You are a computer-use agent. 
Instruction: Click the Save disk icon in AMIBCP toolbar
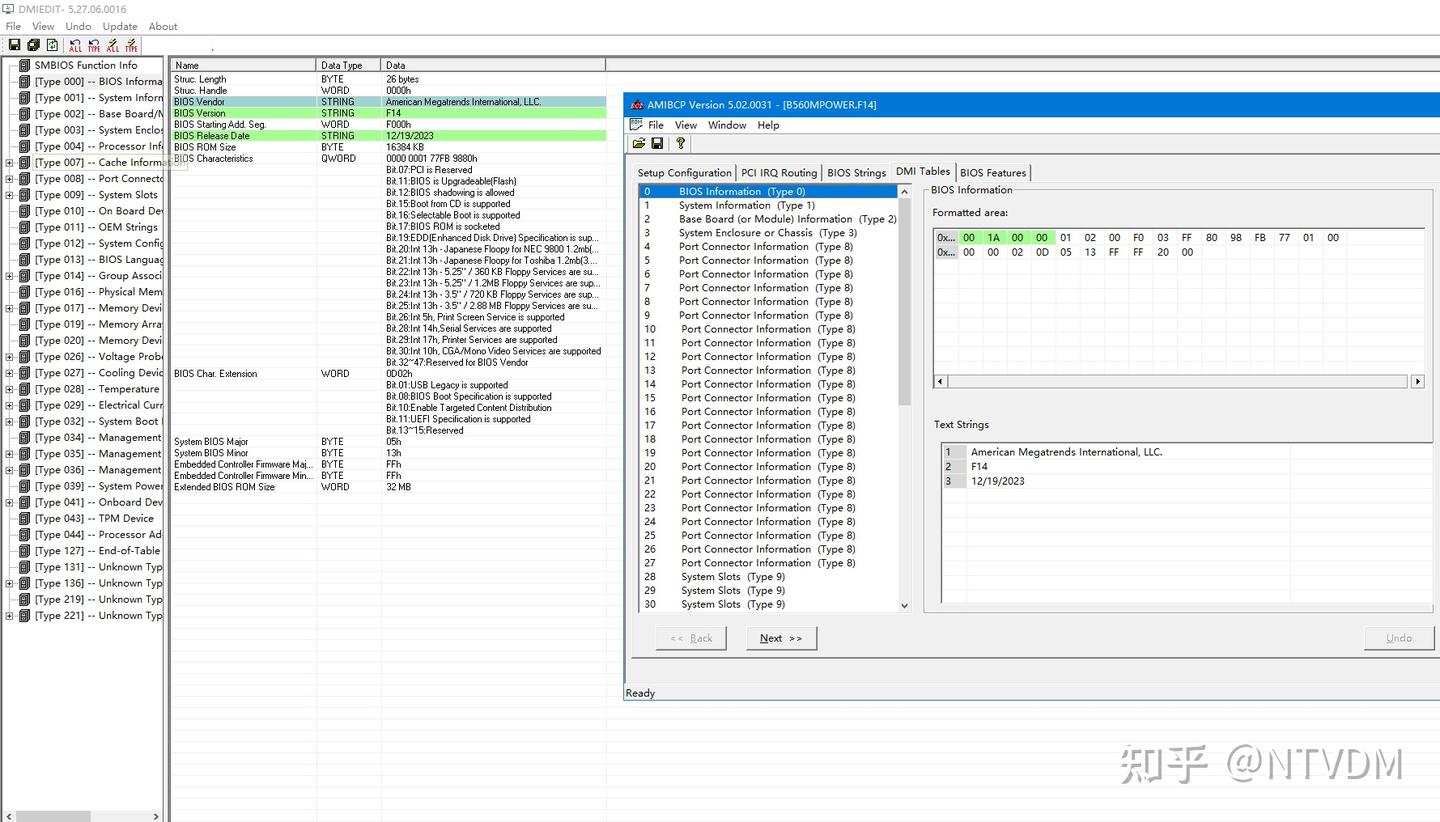point(657,143)
